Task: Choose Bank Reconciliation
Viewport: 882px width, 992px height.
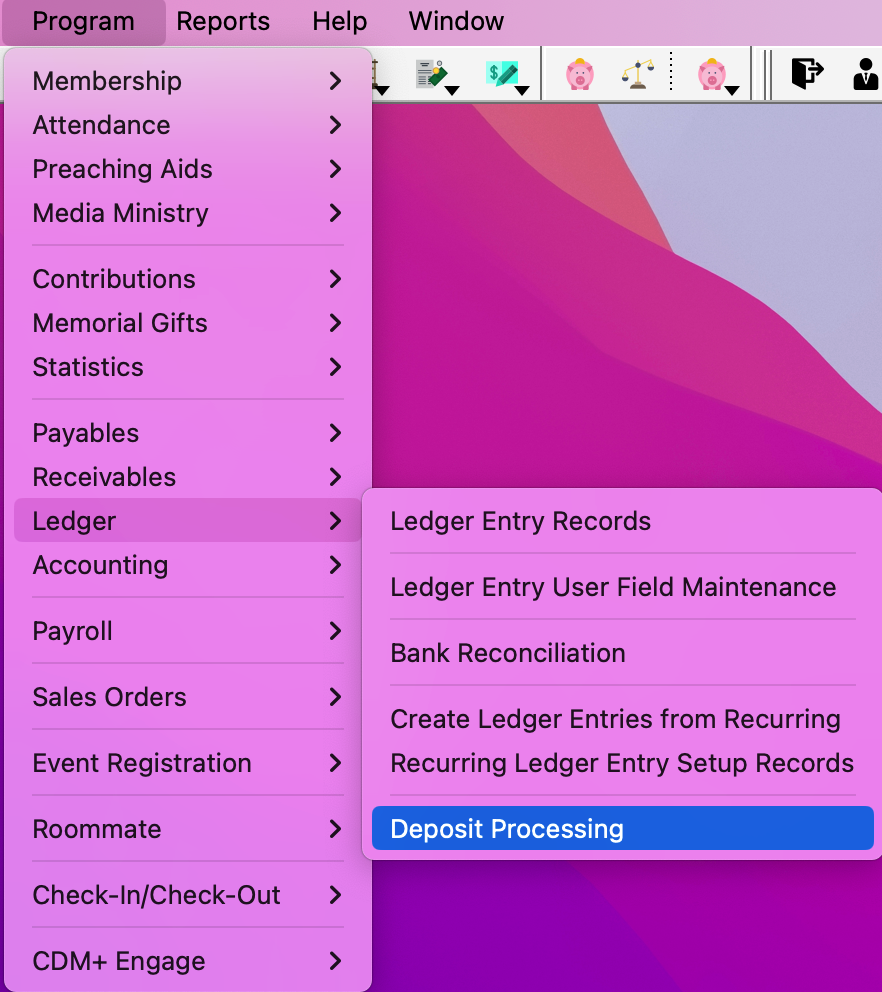Action: [508, 653]
